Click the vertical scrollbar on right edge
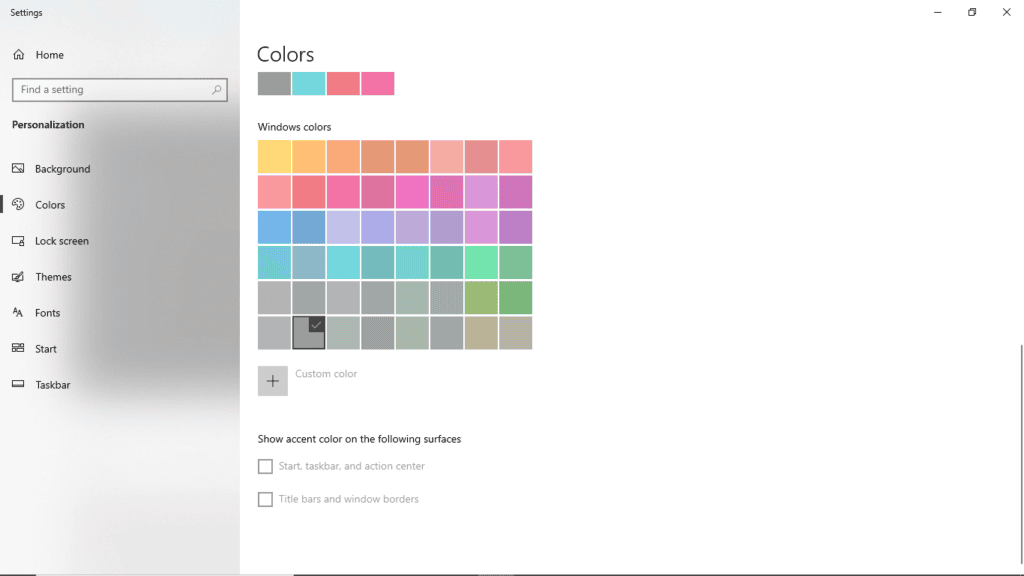The height and width of the screenshot is (576, 1024). [x=1020, y=450]
